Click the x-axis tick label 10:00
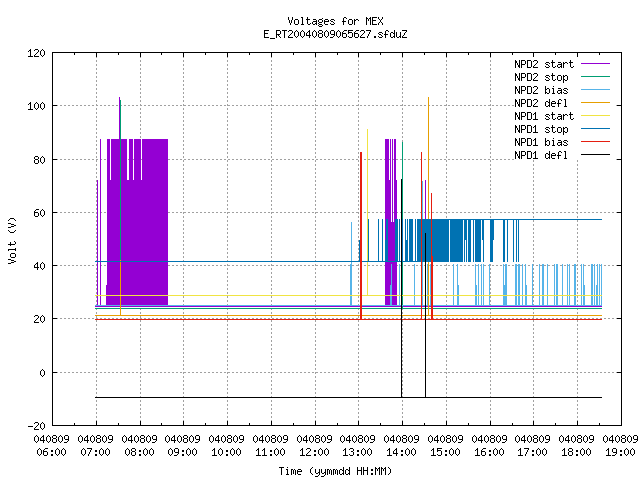The height and width of the screenshot is (480, 640). [227, 452]
